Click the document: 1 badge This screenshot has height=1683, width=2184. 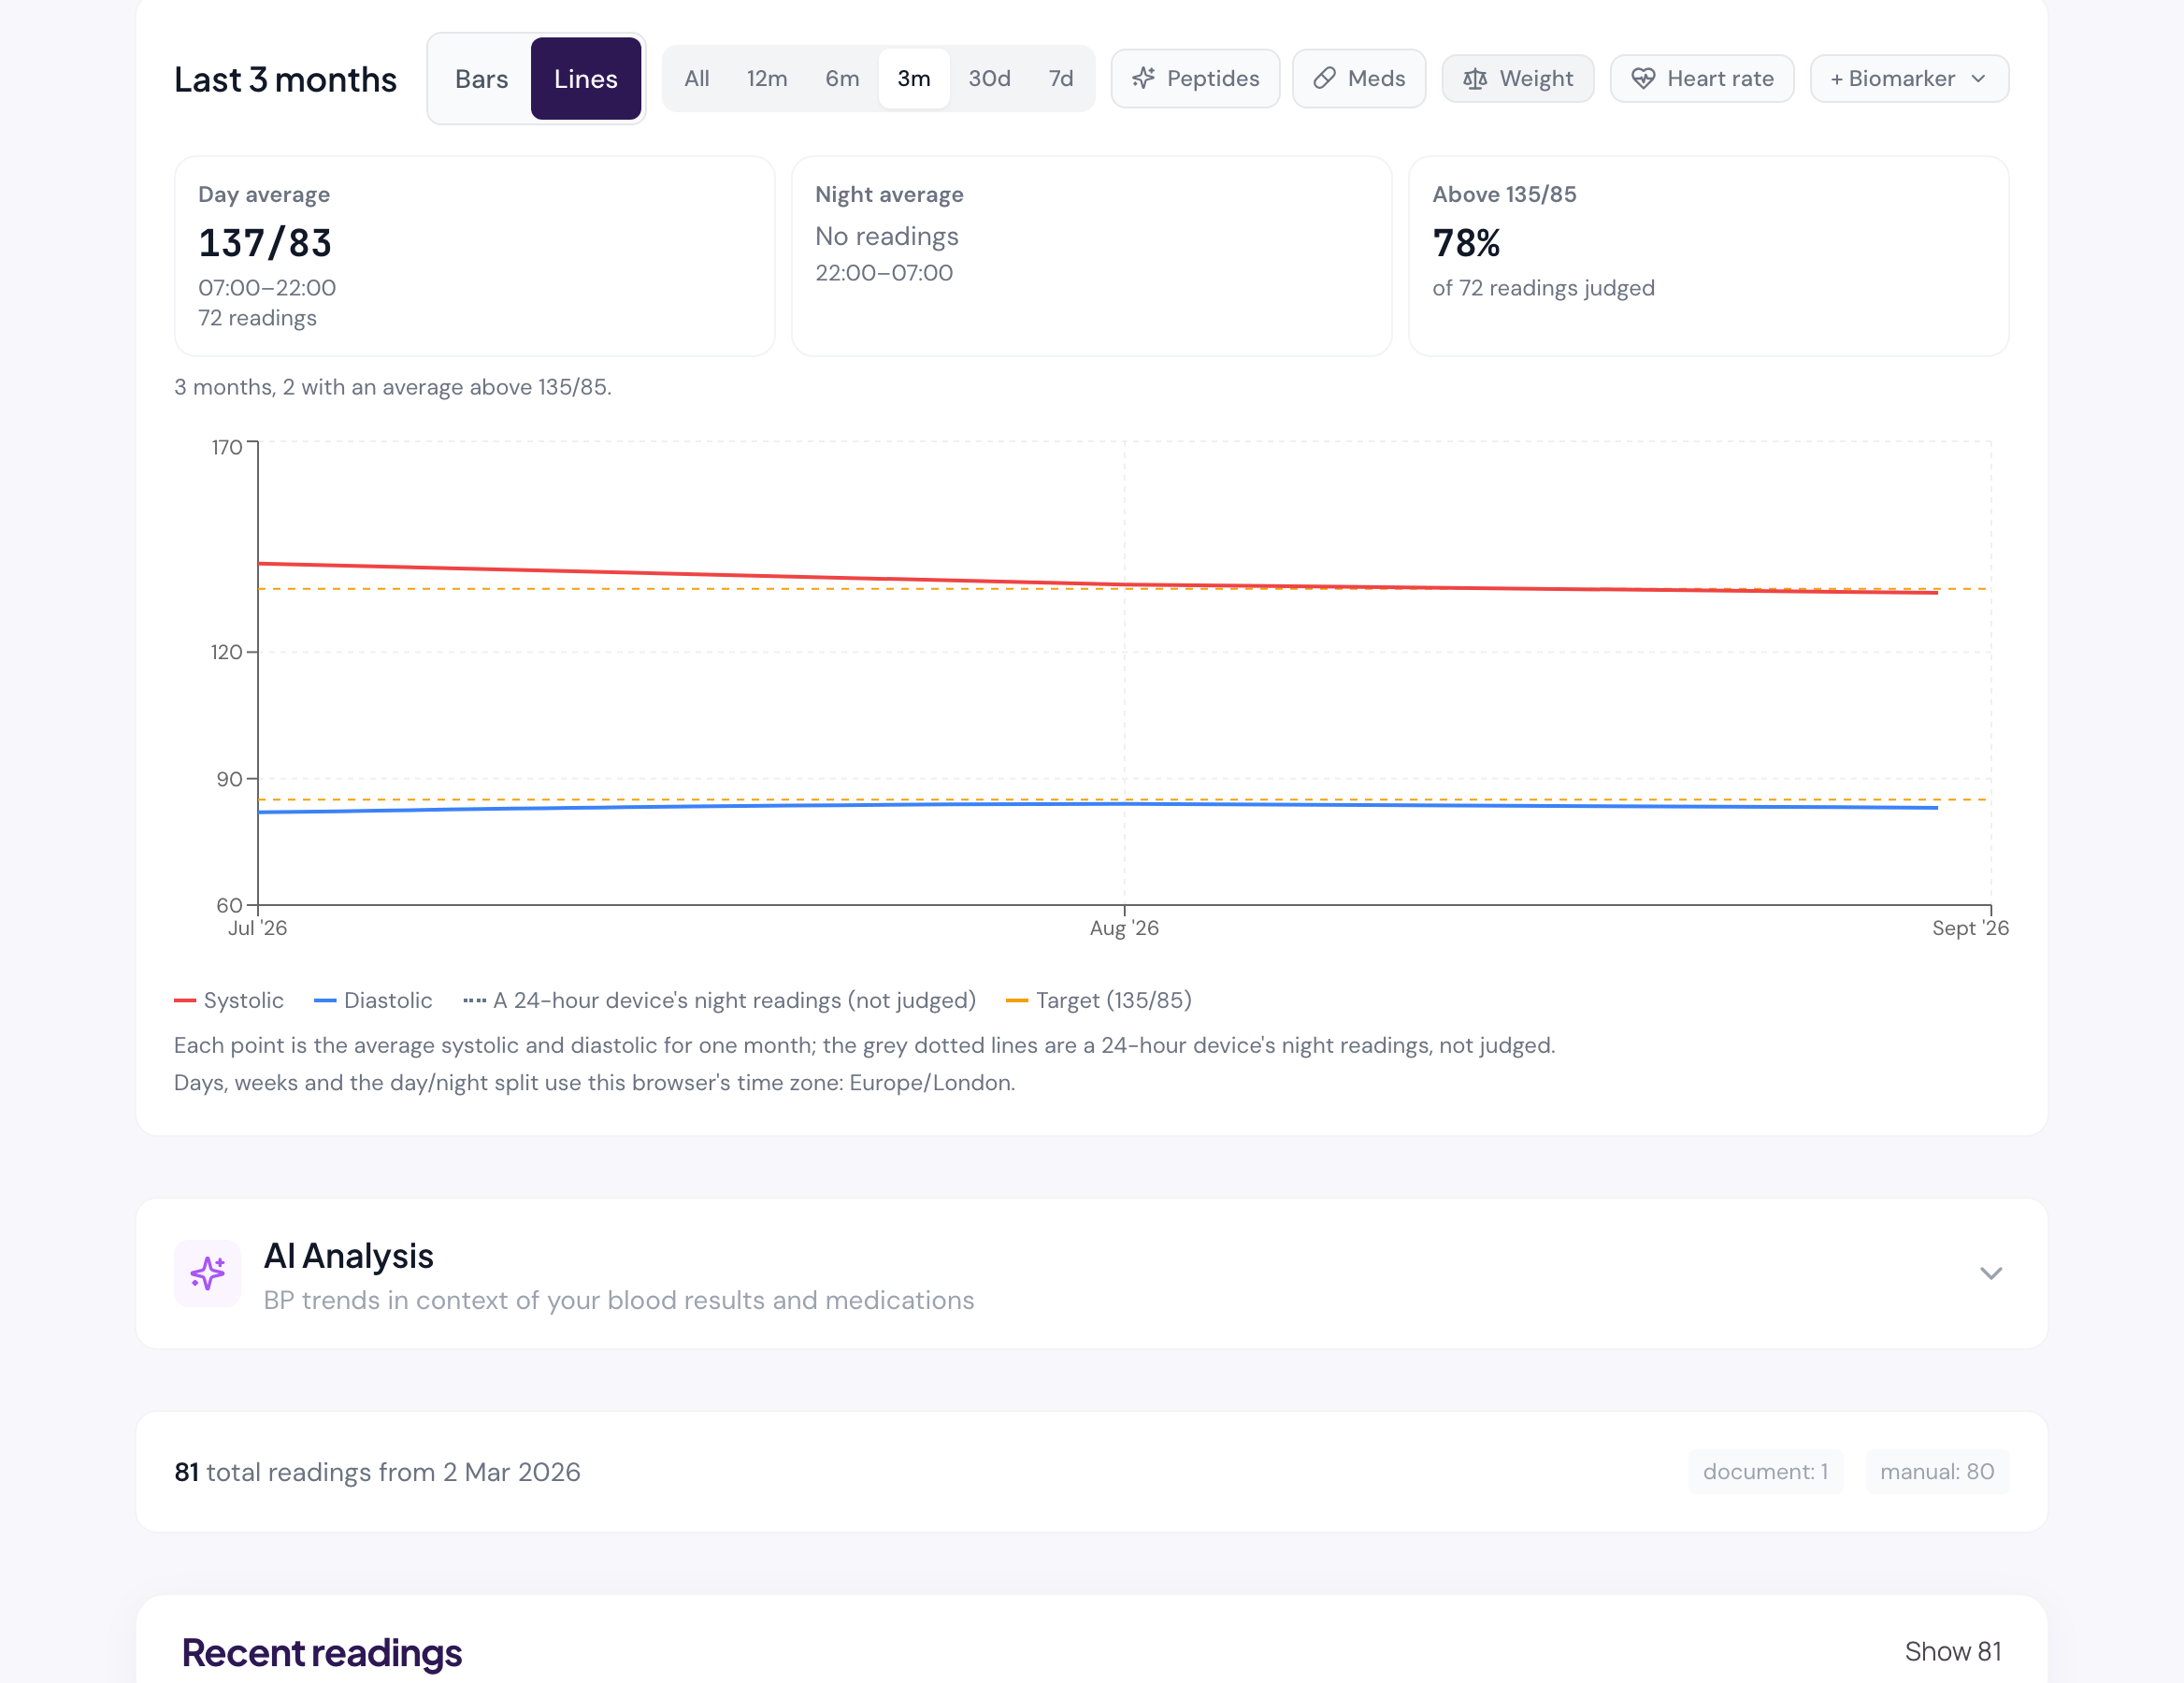(1765, 1472)
